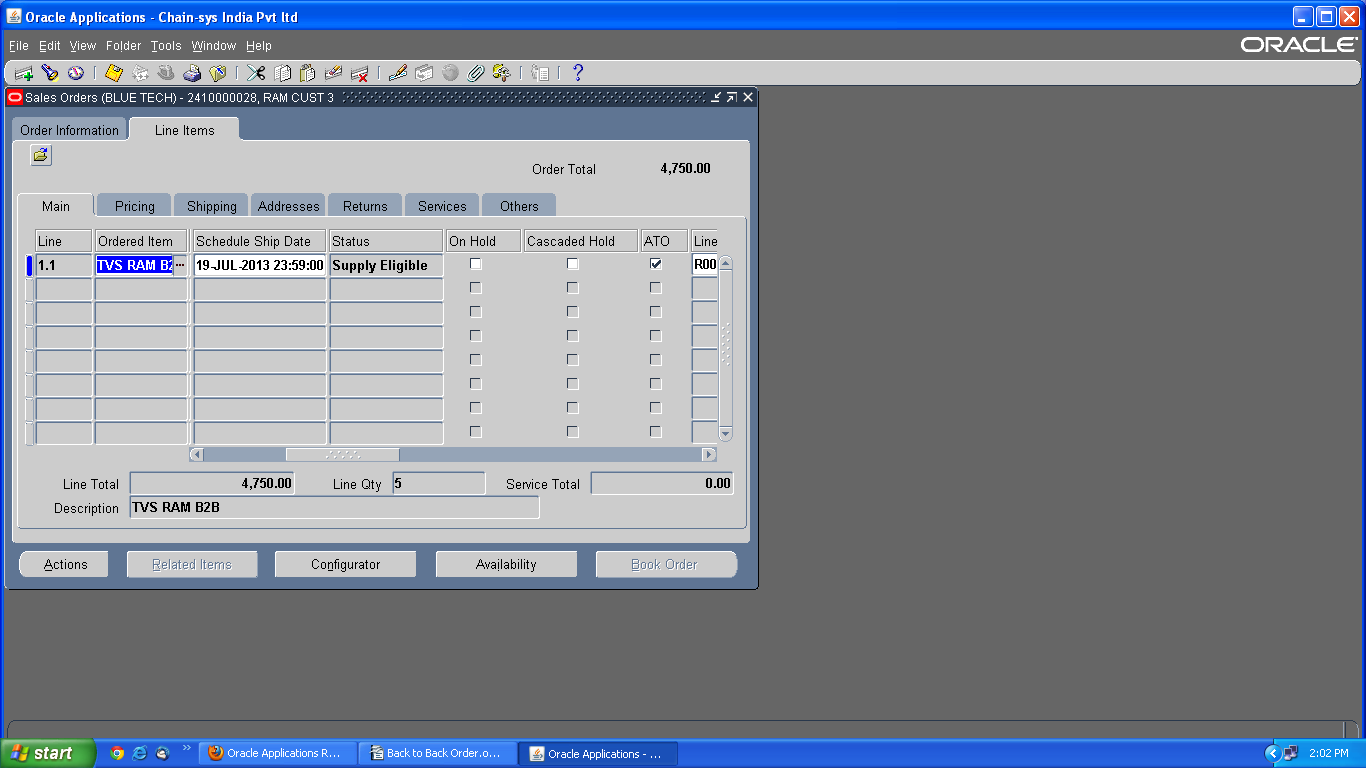
Task: Select the Returns sub-tab
Action: (365, 206)
